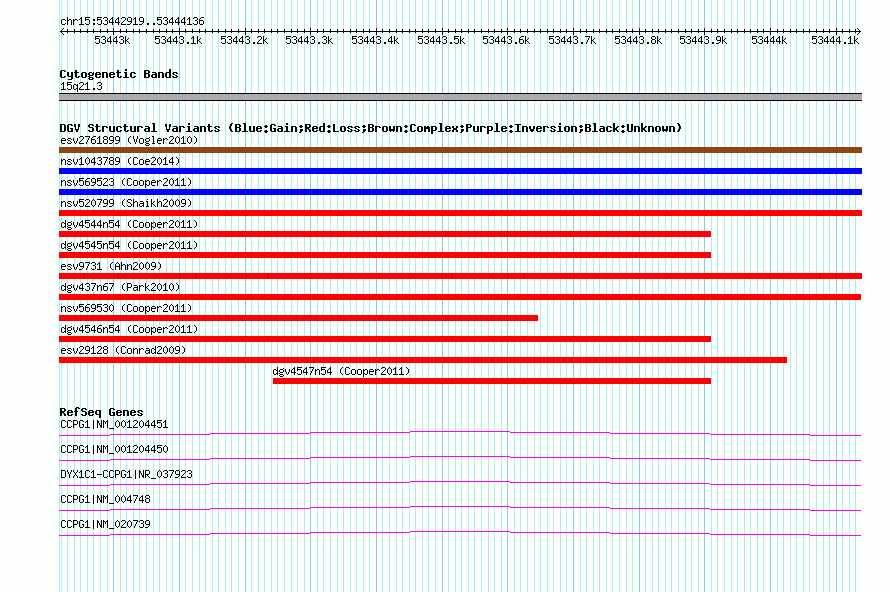Viewport: 890px width, 592px height.
Task: Open the dgv4547n54 (Cooper2011) label
Action: (341, 371)
